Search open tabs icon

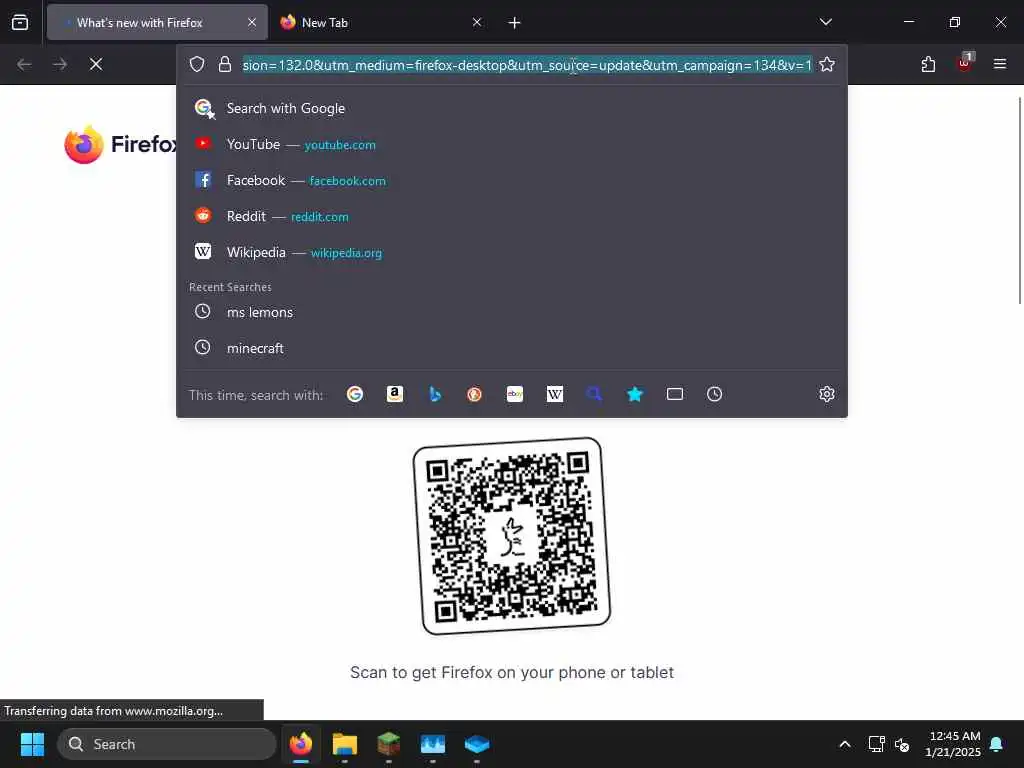[x=675, y=394]
